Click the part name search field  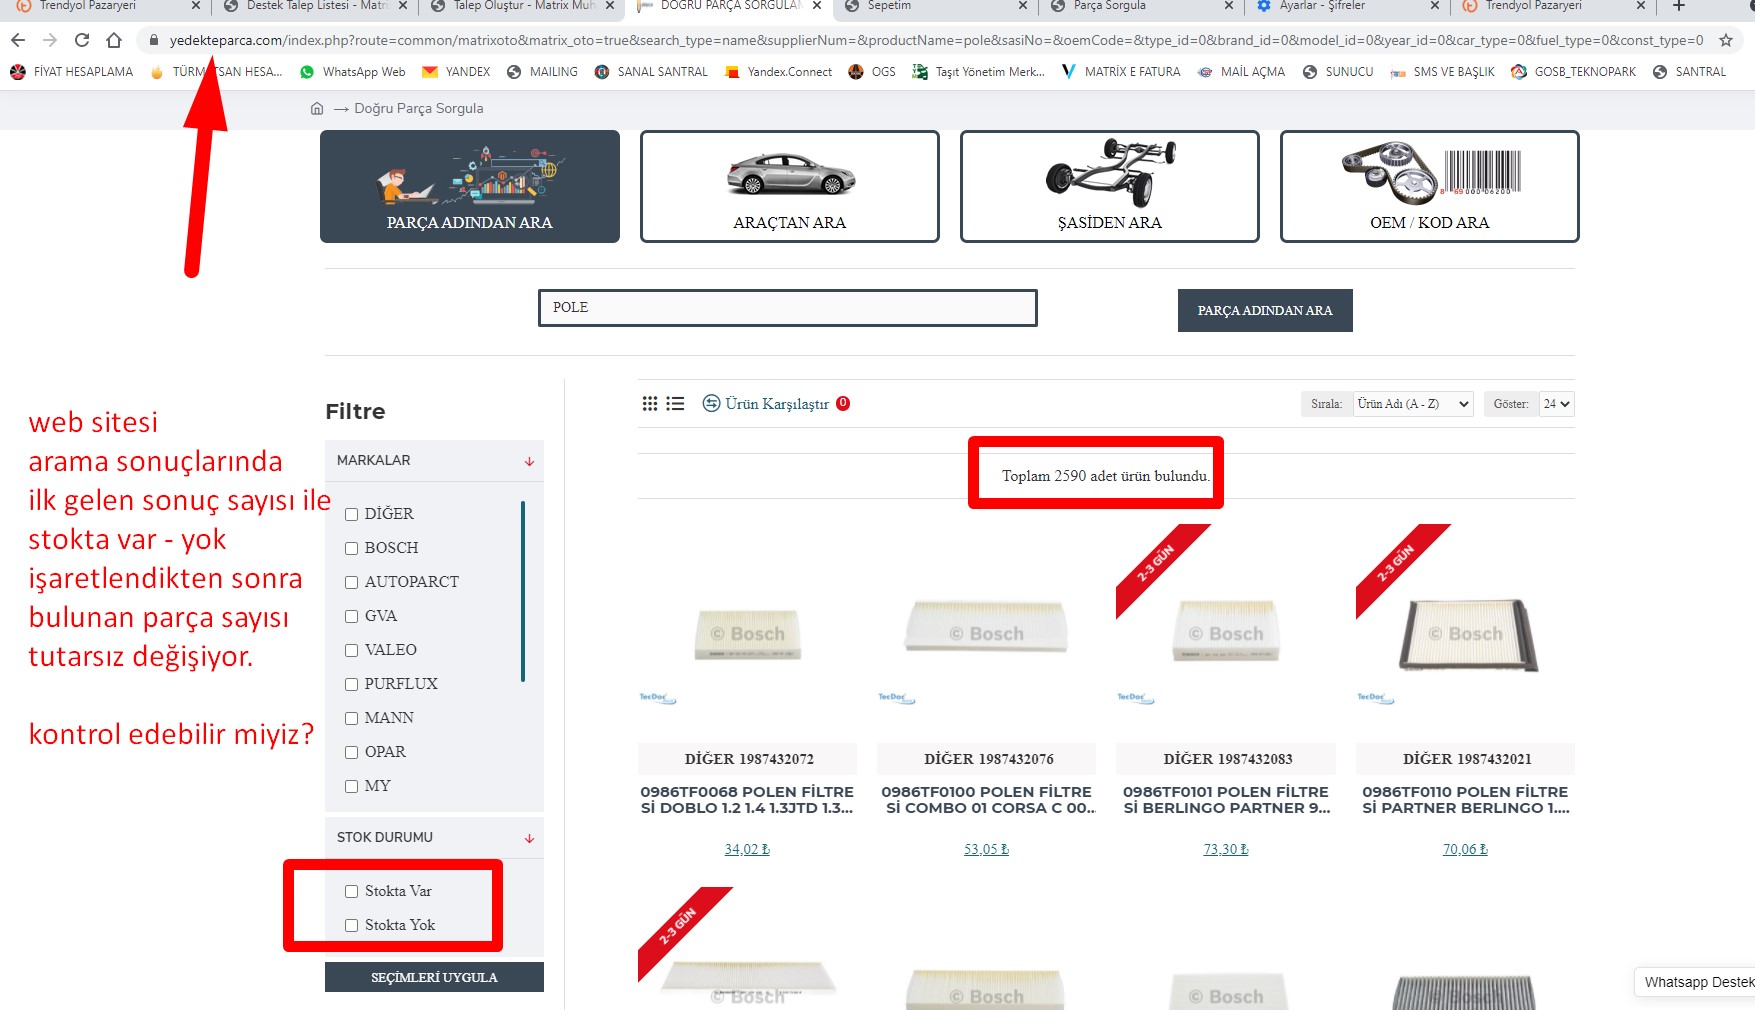coord(787,308)
